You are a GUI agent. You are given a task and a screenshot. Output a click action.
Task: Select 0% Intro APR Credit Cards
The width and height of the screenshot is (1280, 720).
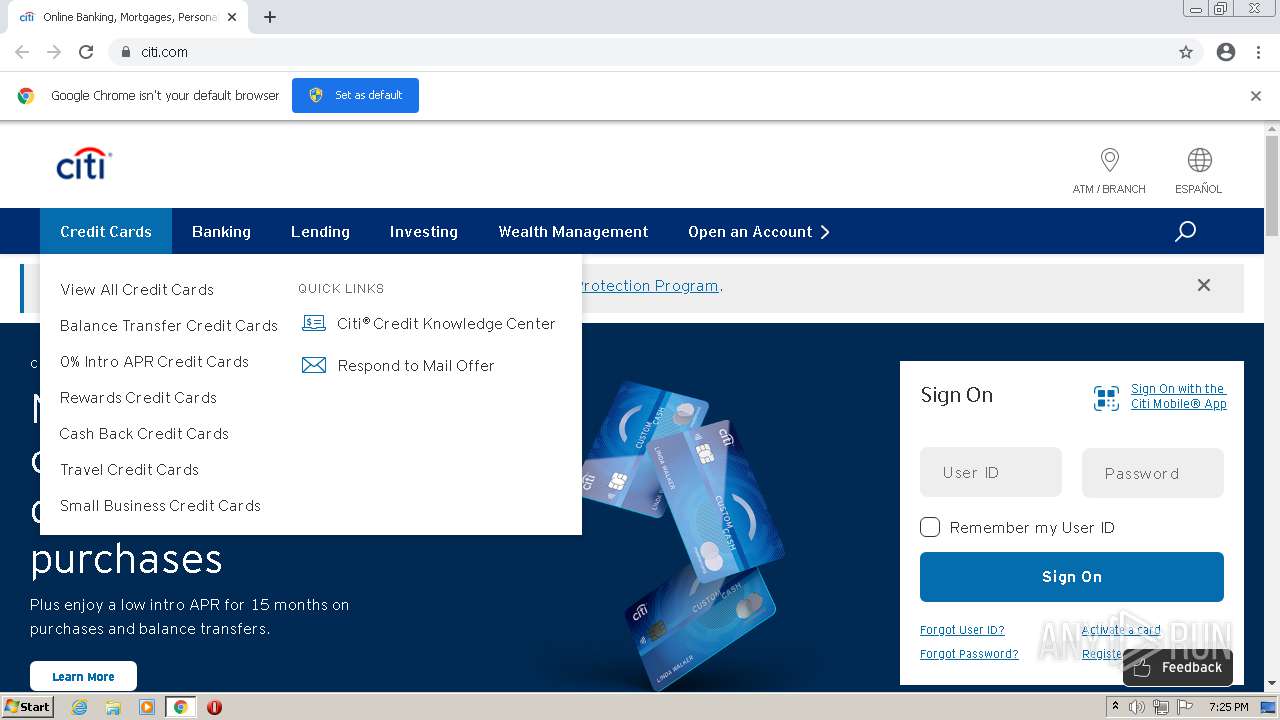click(154, 361)
